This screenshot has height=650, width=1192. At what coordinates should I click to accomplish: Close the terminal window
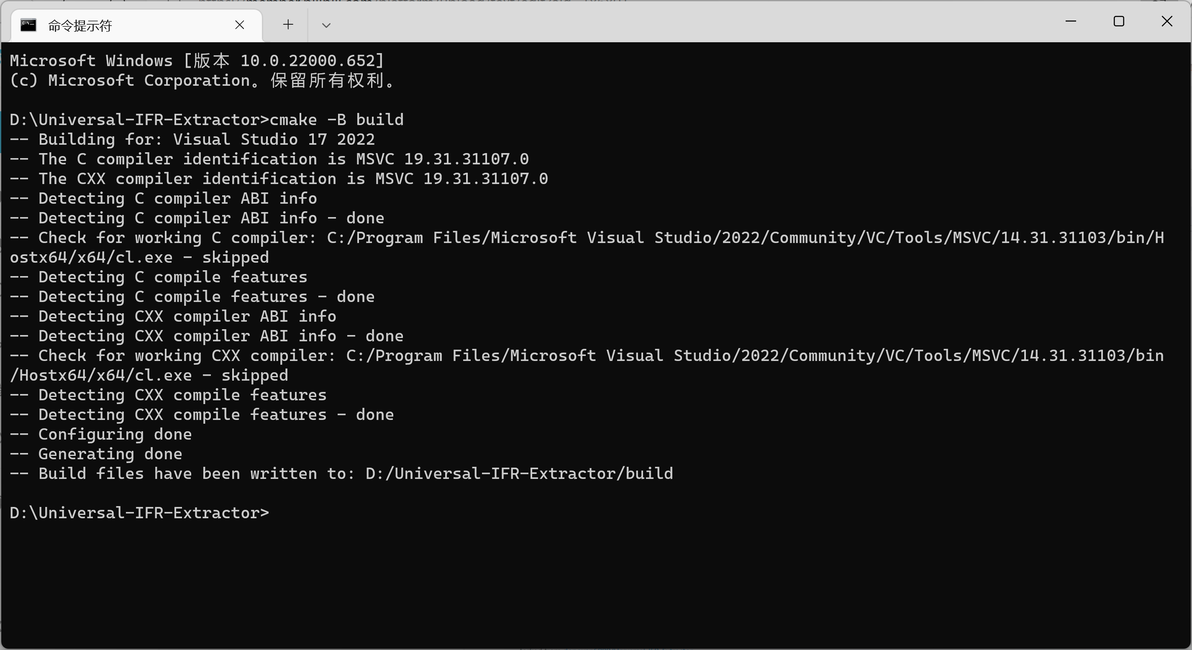(1166, 21)
